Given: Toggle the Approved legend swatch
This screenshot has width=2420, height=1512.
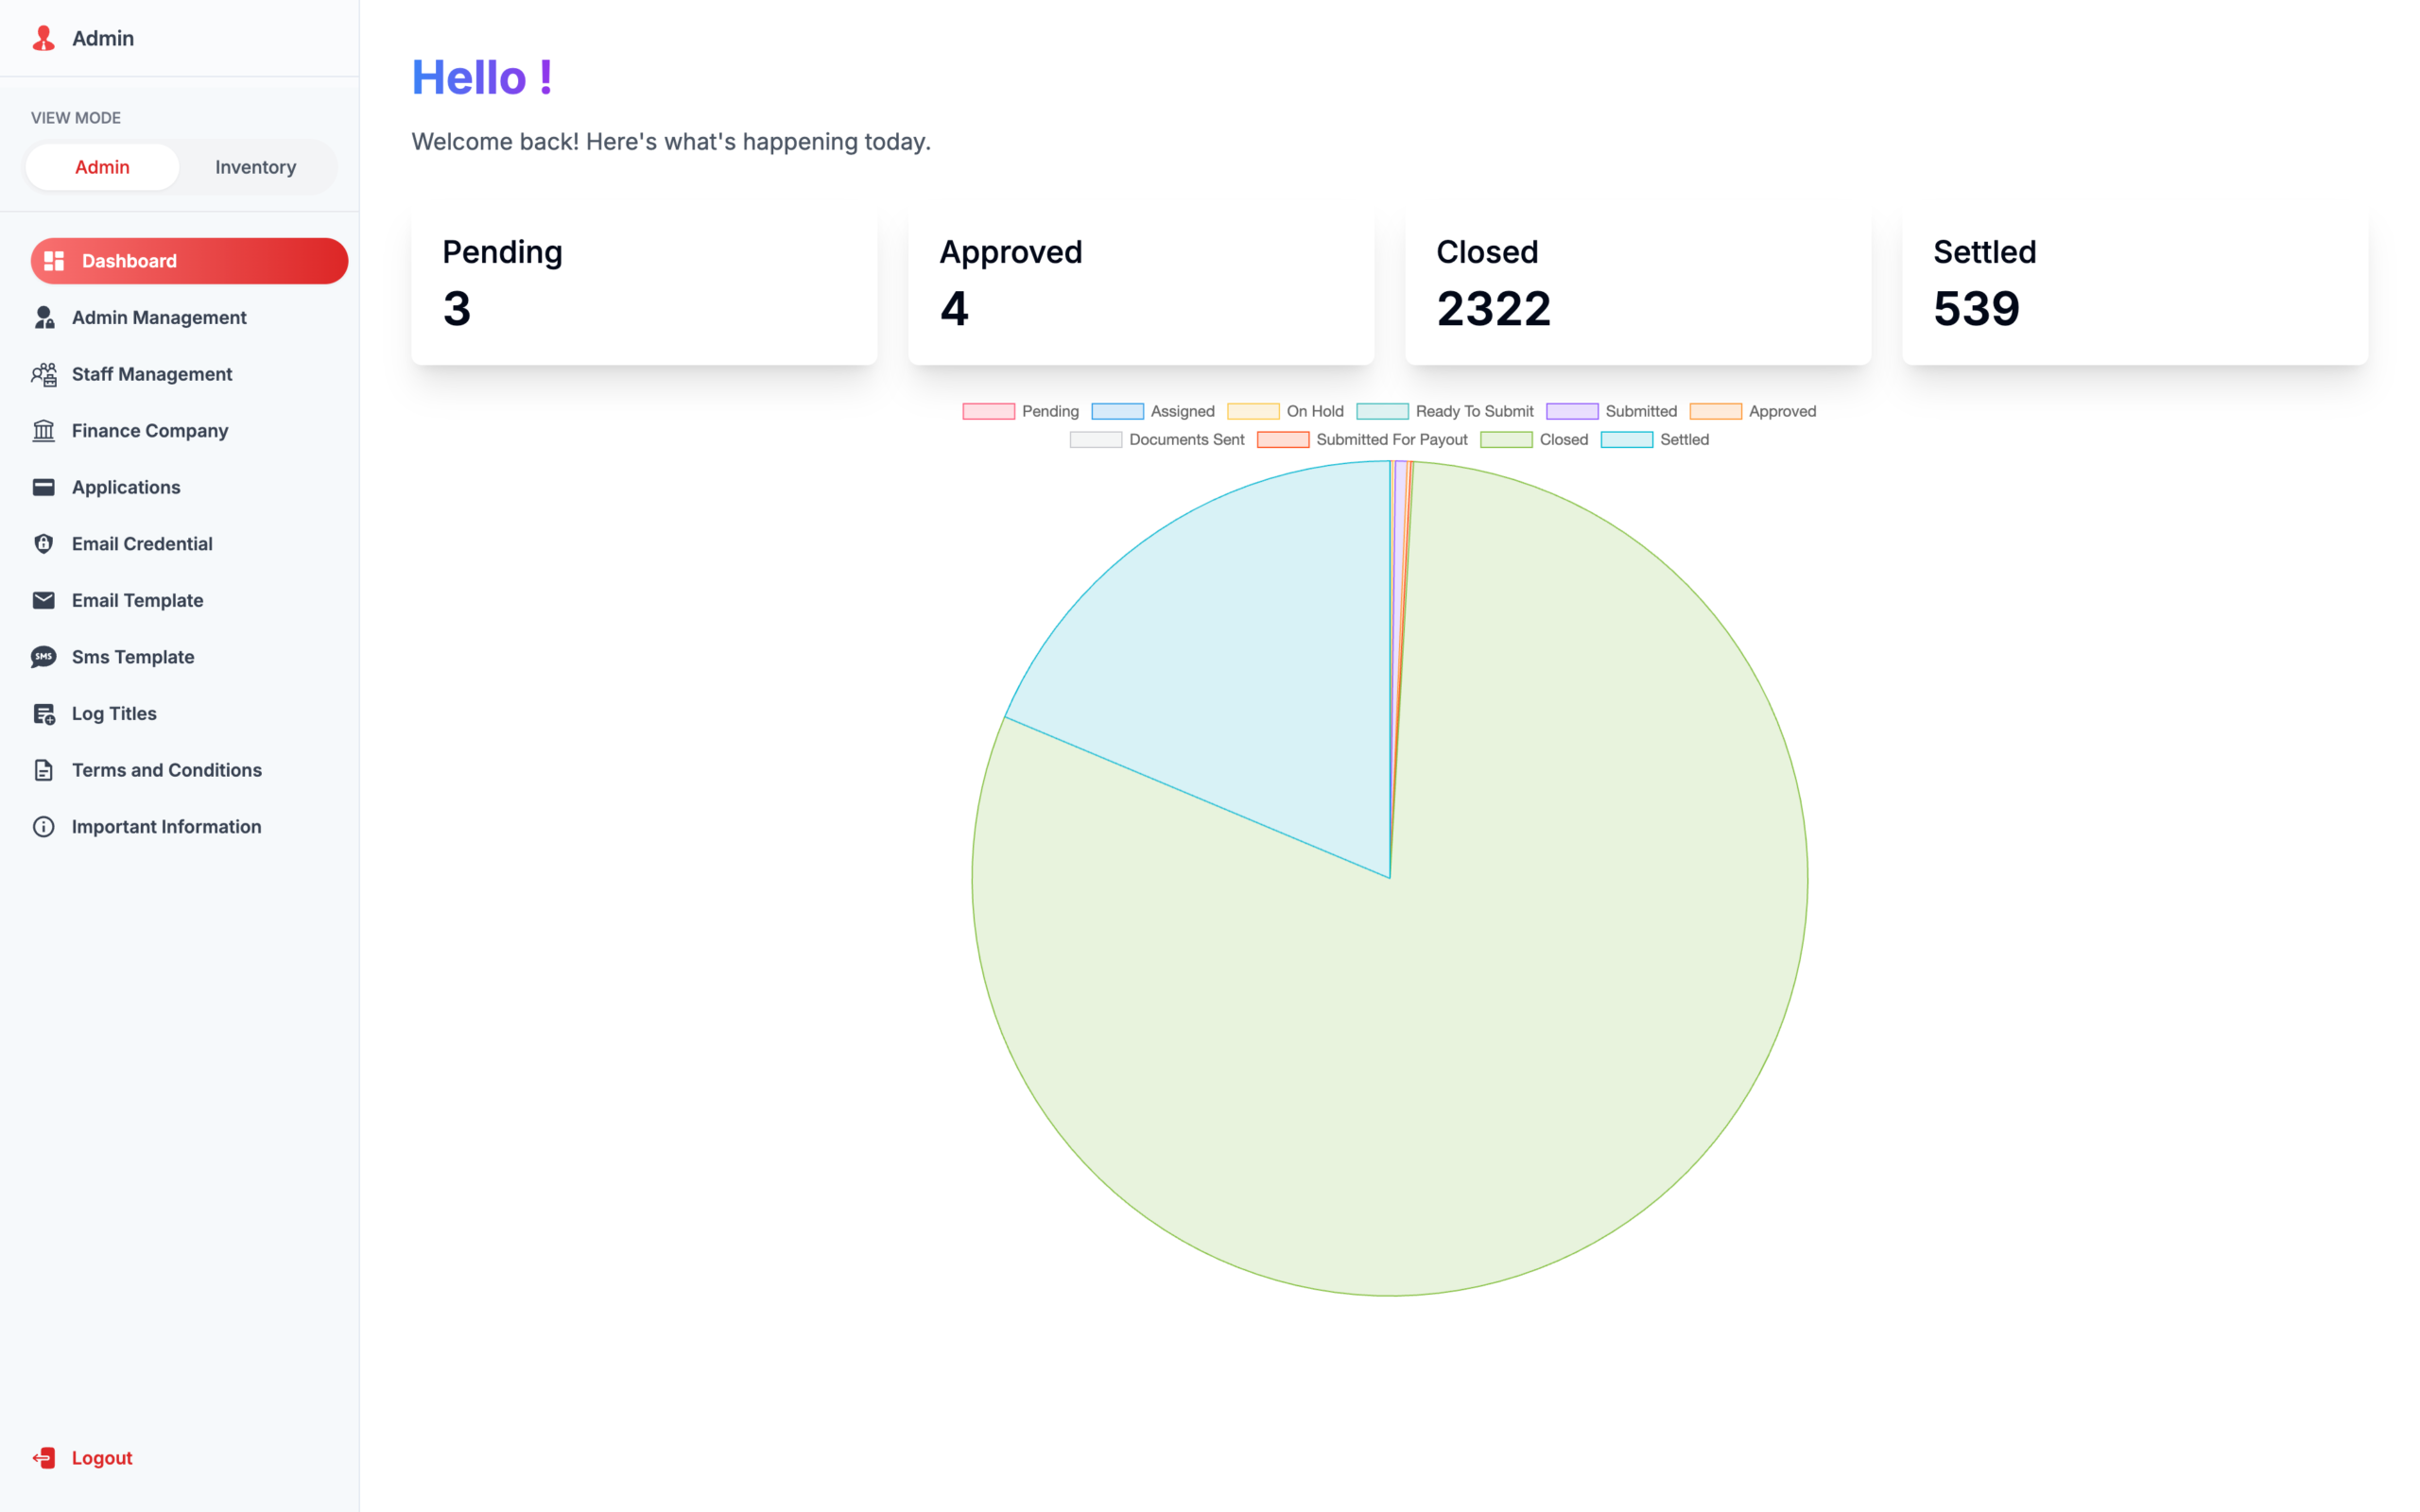Looking at the screenshot, I should pyautogui.click(x=1715, y=412).
